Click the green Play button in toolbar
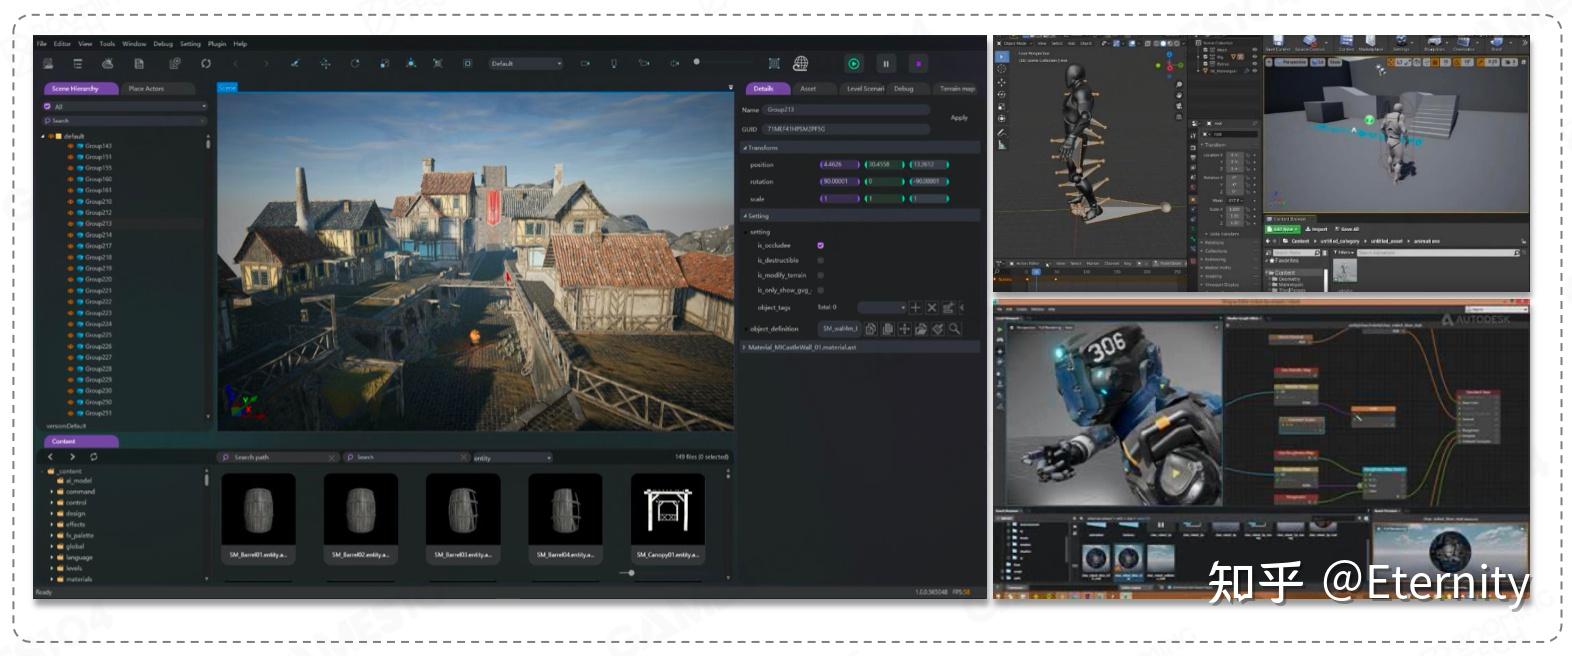Image resolution: width=1572 pixels, height=656 pixels. click(854, 63)
